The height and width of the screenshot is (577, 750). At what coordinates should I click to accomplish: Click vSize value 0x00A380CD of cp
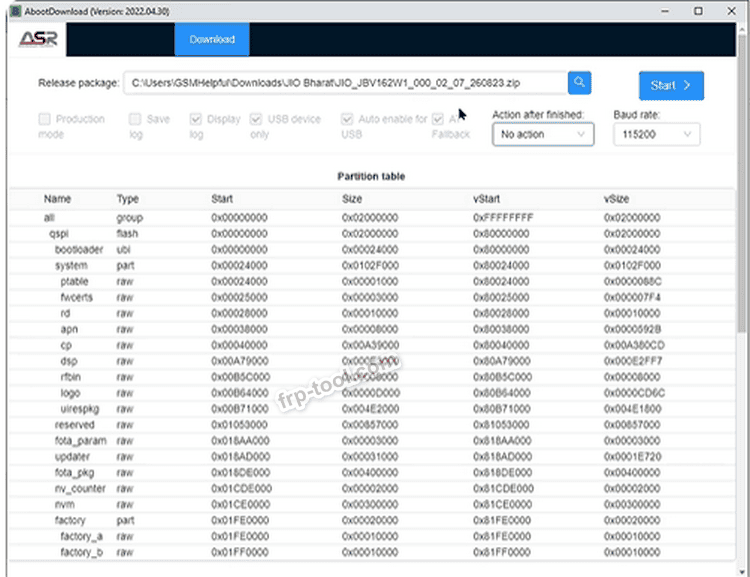[x=634, y=345]
